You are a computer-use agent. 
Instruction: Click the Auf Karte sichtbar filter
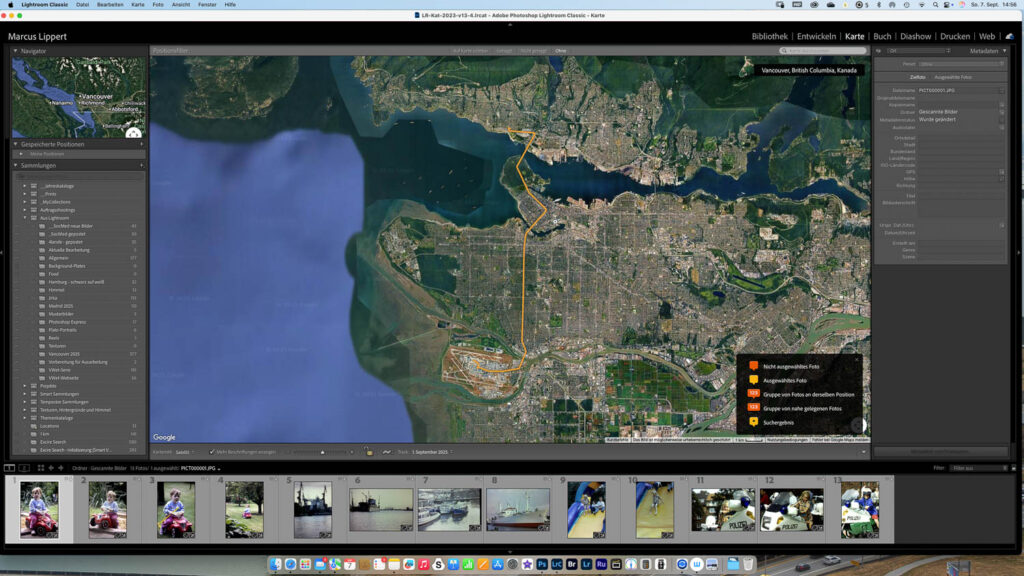pos(470,51)
